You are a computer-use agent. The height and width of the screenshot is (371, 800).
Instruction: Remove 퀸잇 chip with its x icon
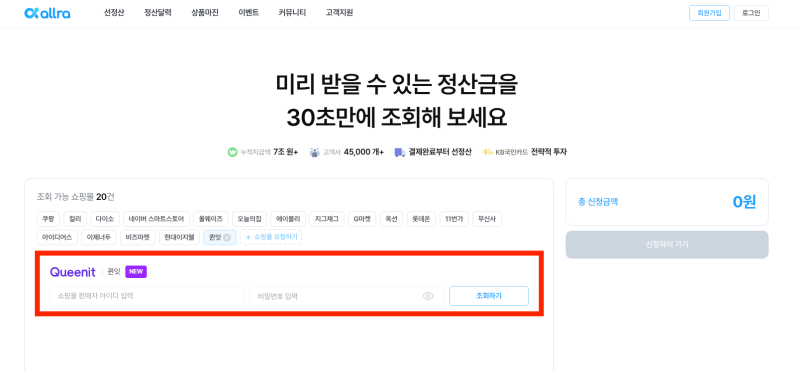click(227, 237)
